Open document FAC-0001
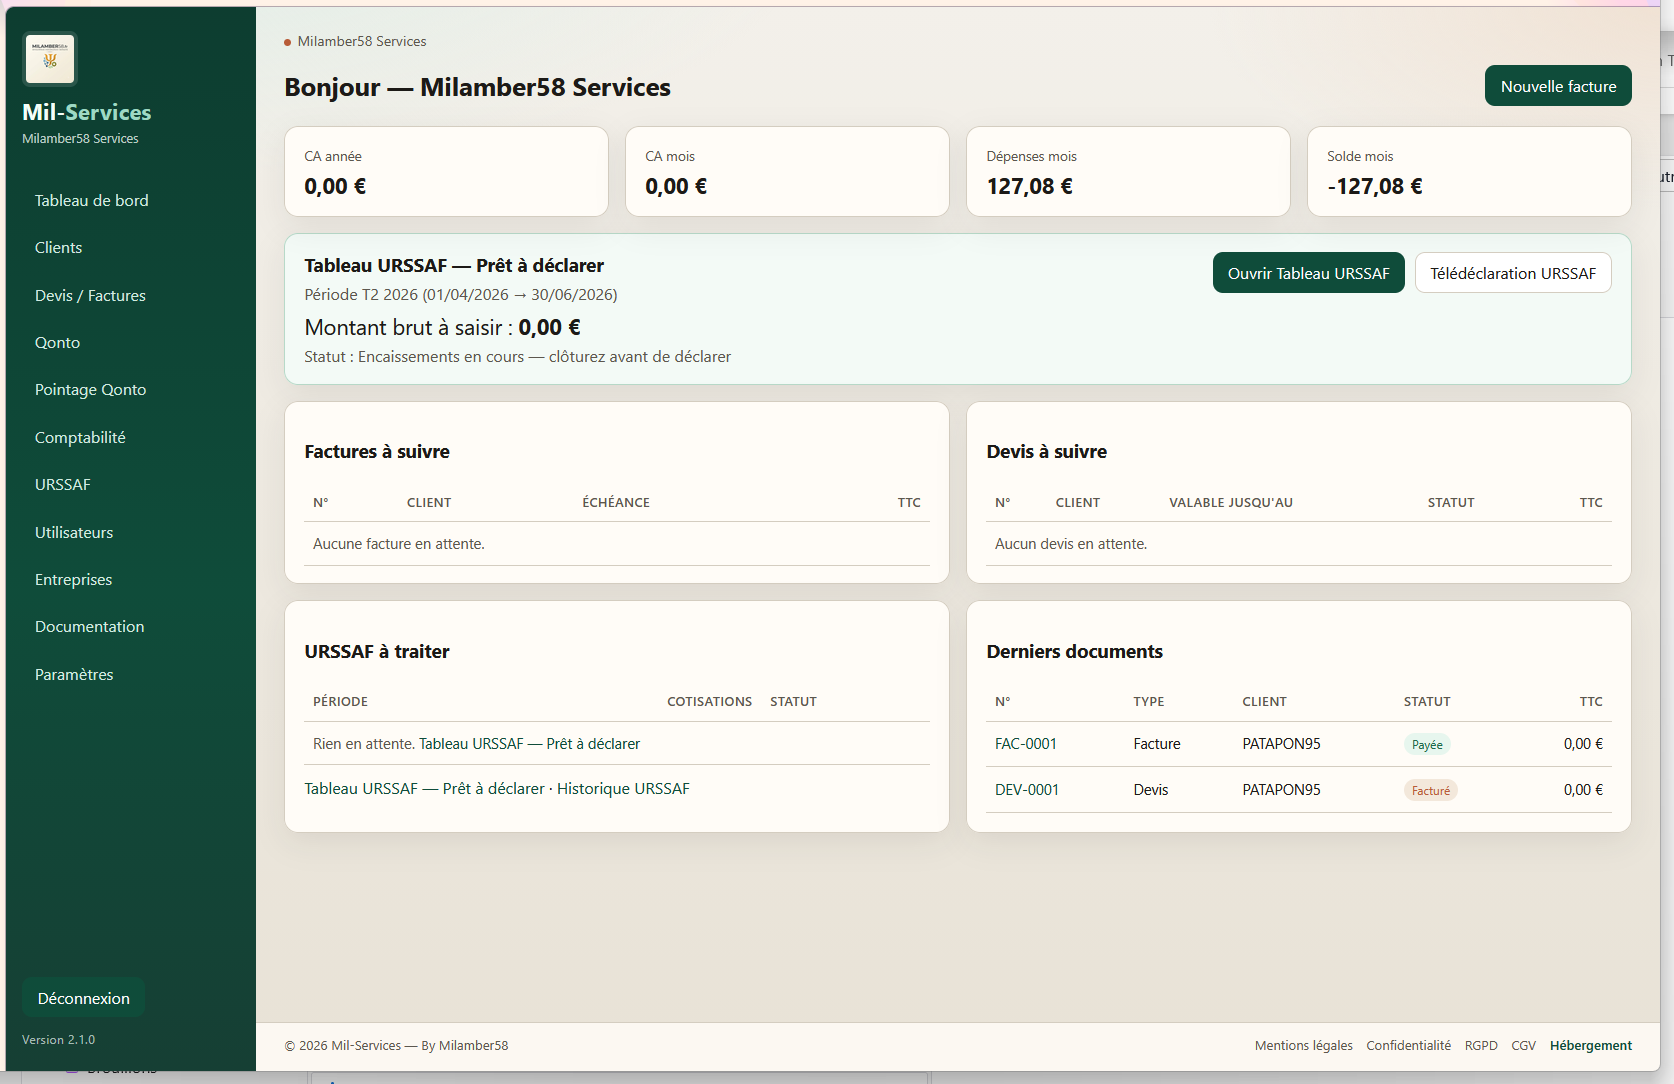Viewport: 1674px width, 1084px height. coord(1025,744)
